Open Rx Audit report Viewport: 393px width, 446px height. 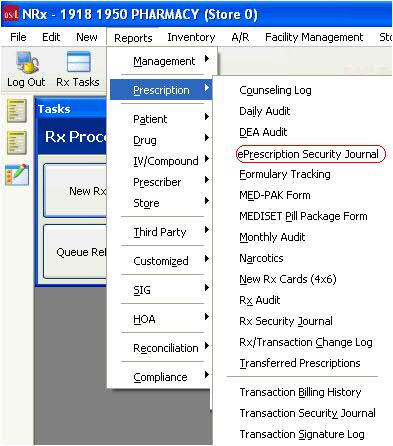coord(260,300)
